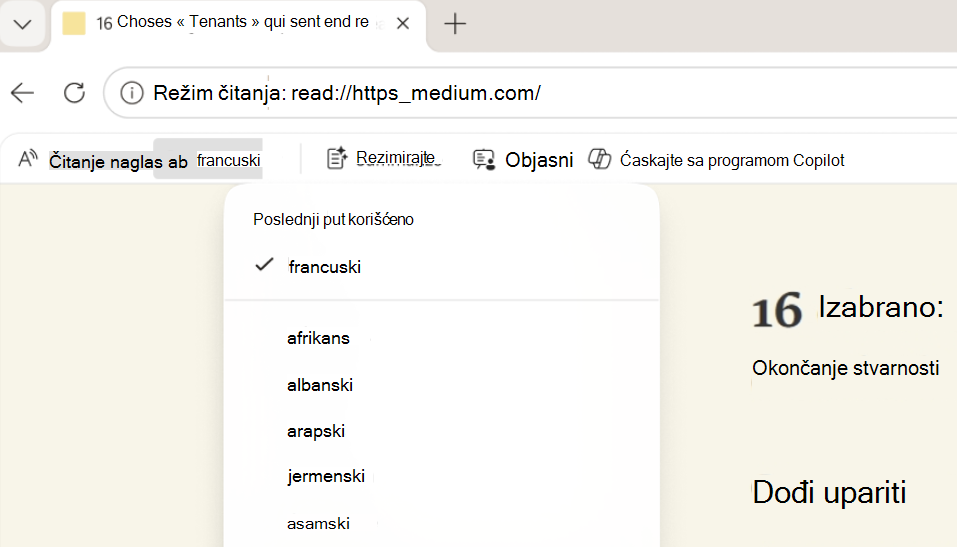This screenshot has height=547, width=957.
Task: Click the Read aloud (Čitanje naglas) icon
Action: tap(28, 159)
